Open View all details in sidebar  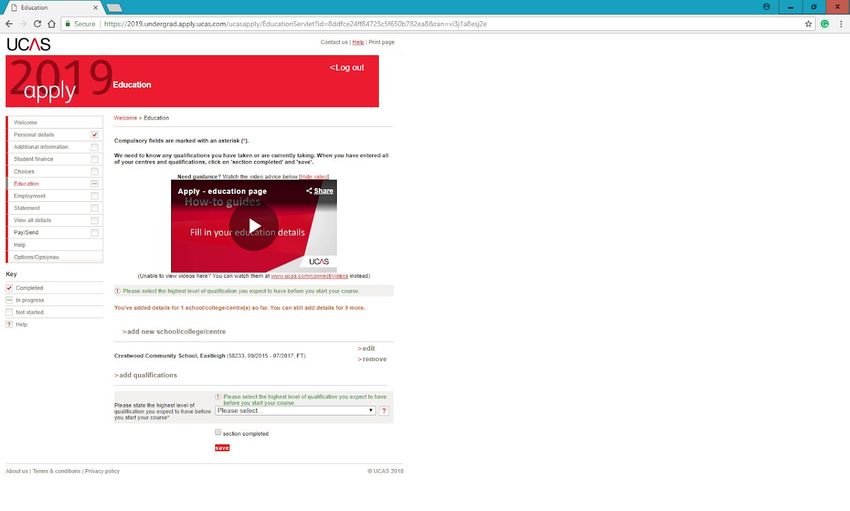pos(33,220)
